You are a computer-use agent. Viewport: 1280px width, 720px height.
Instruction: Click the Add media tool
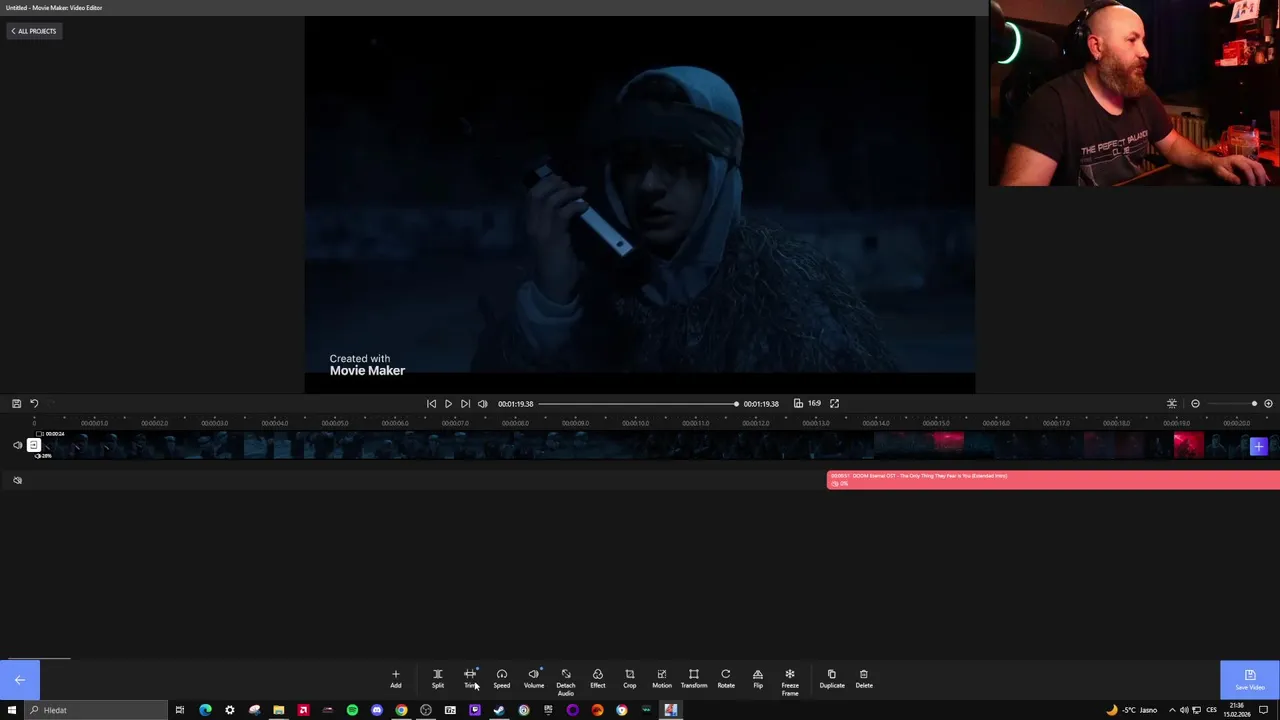pyautogui.click(x=395, y=679)
